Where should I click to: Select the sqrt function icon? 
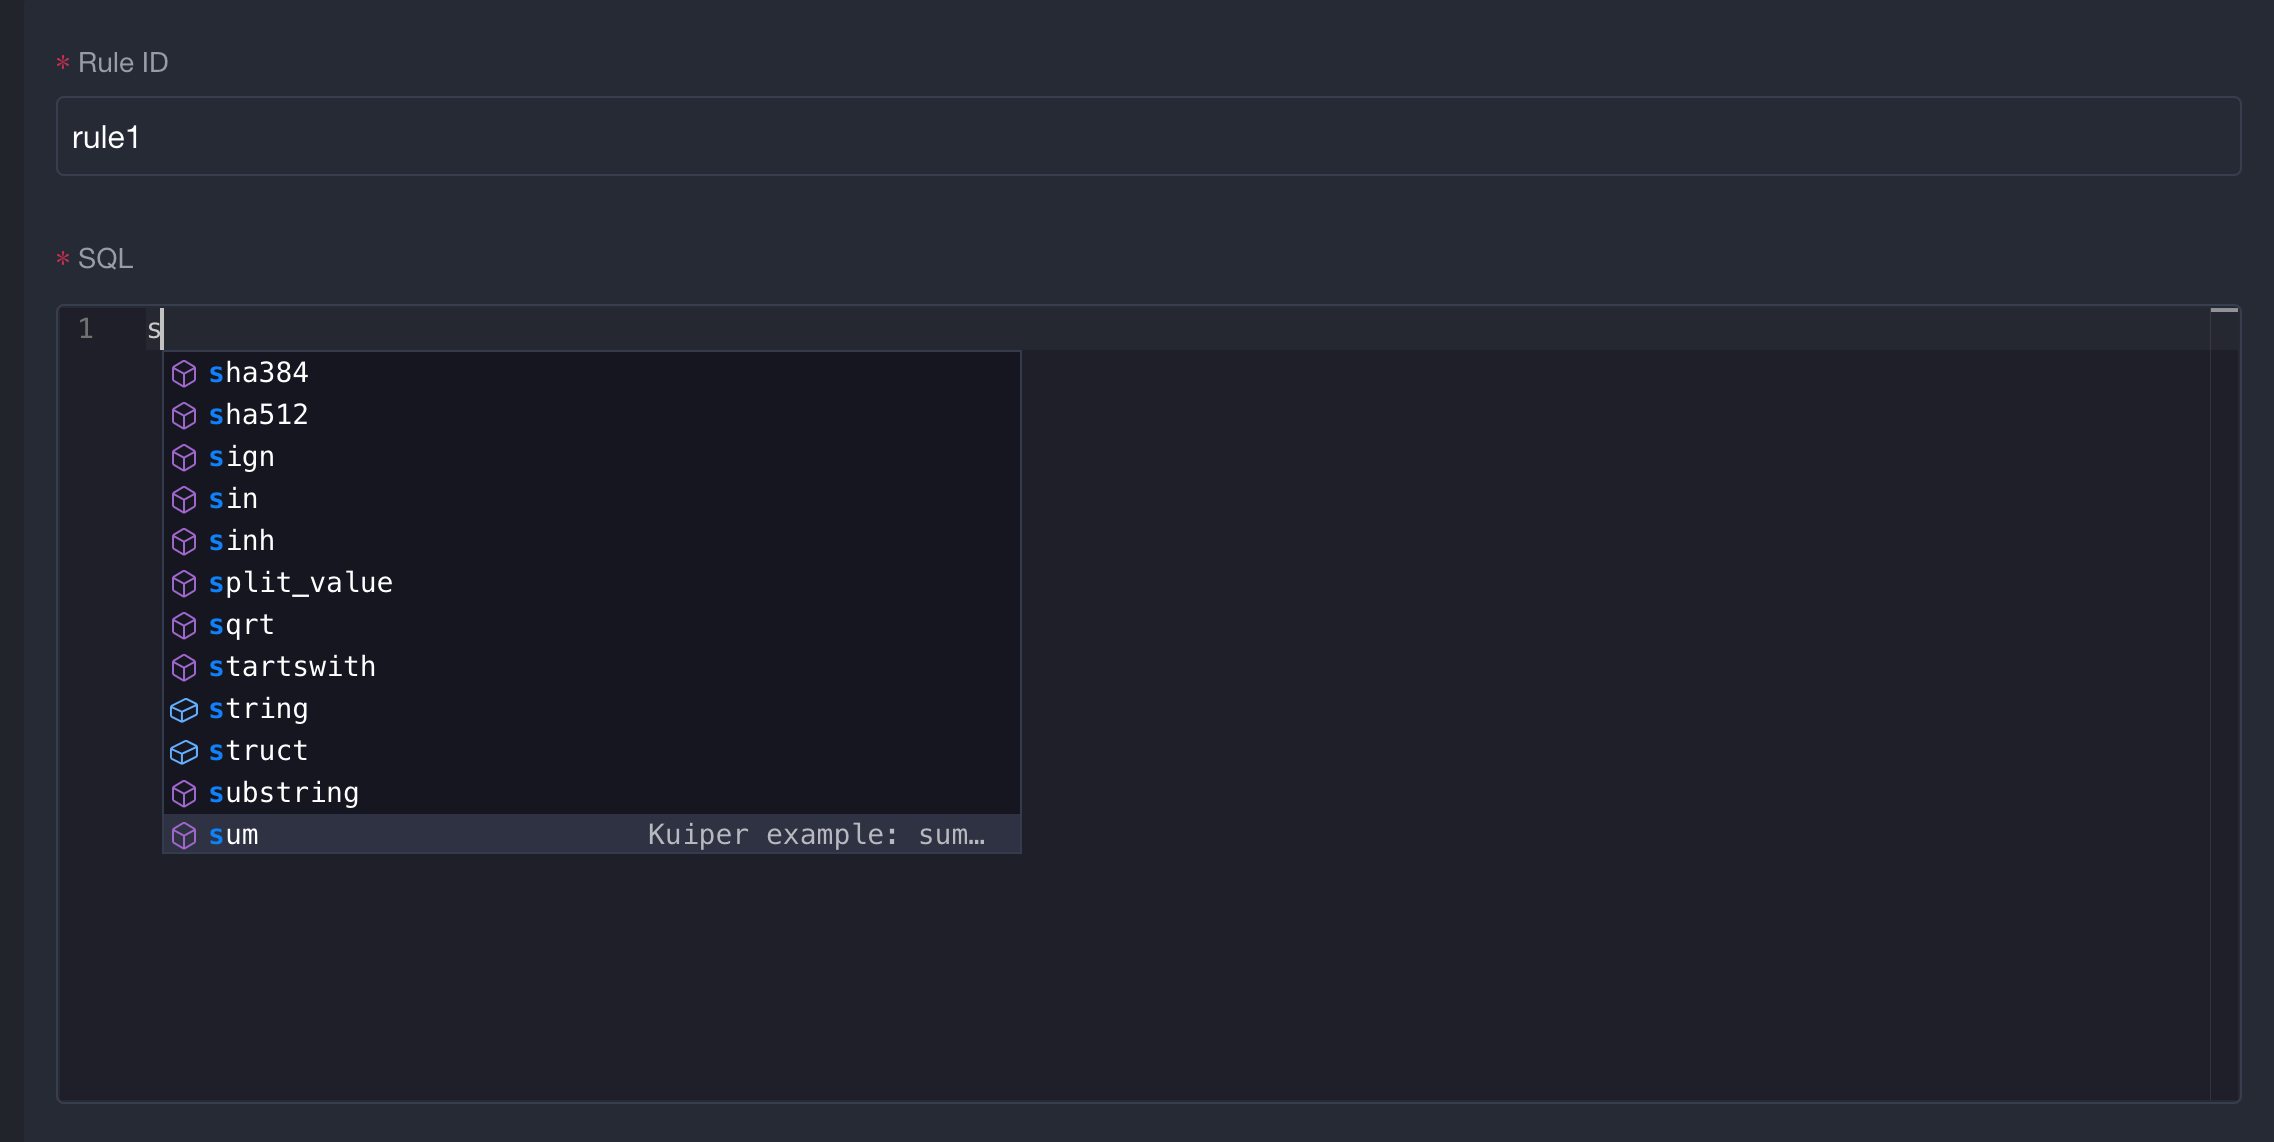point(185,625)
